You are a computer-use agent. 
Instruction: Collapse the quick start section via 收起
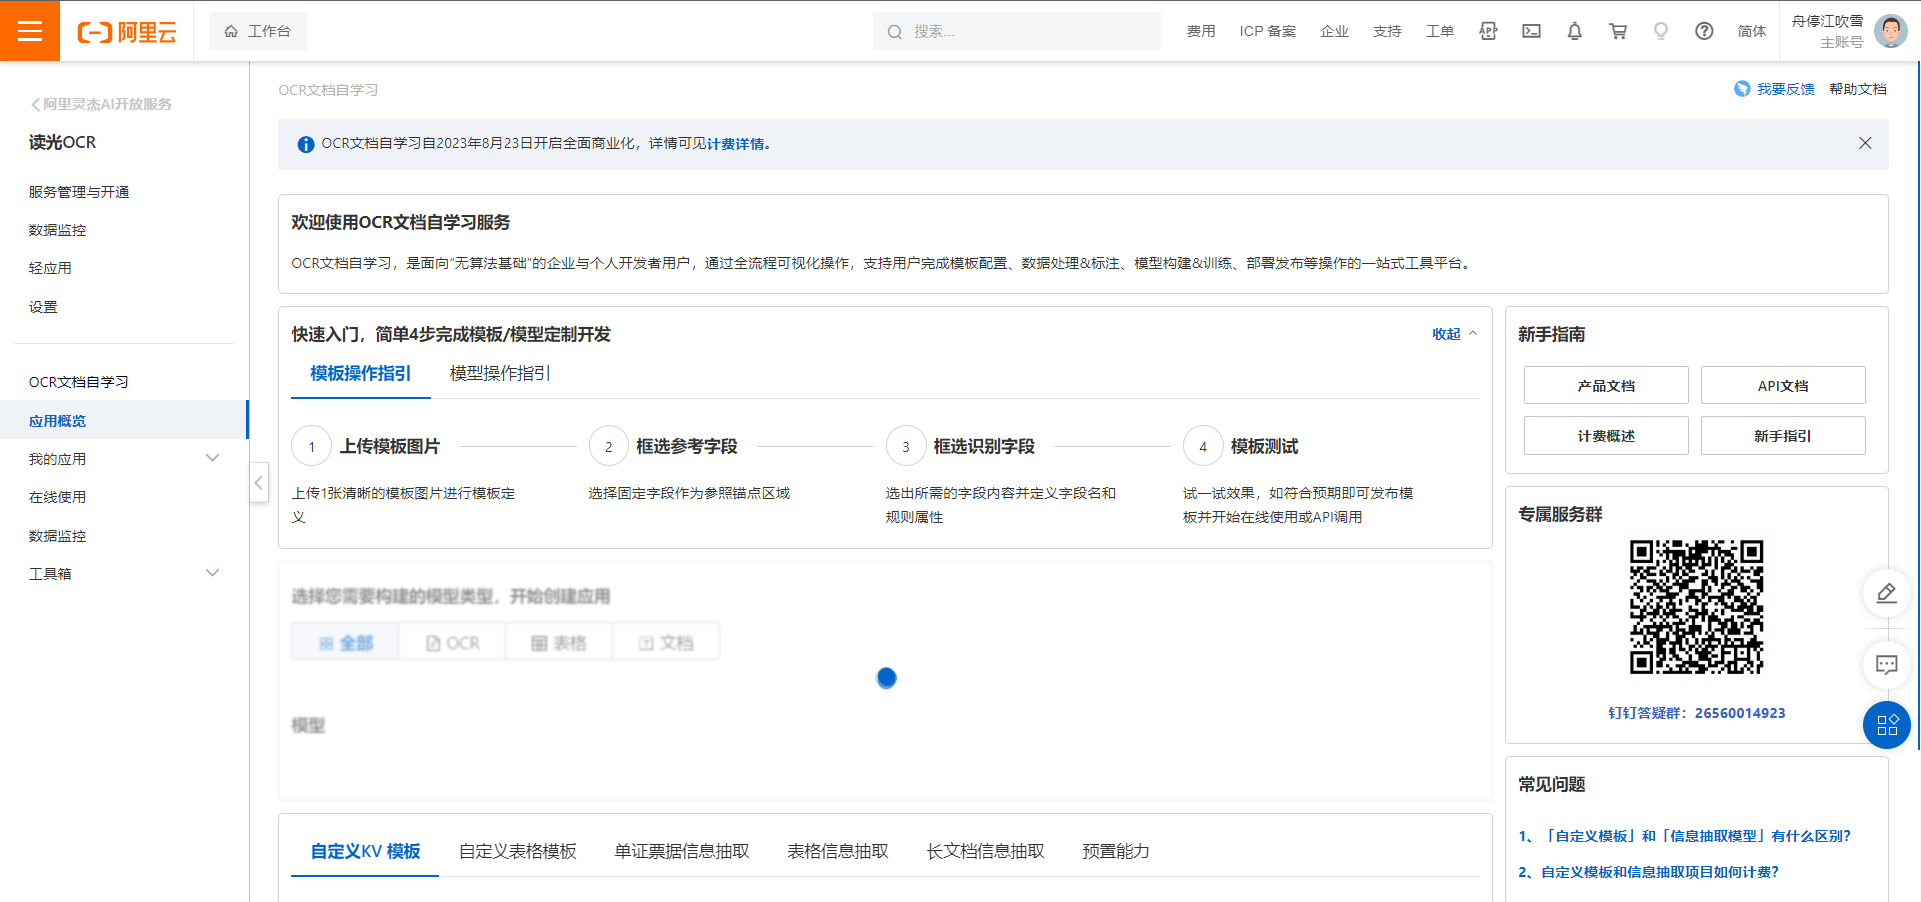1454,334
